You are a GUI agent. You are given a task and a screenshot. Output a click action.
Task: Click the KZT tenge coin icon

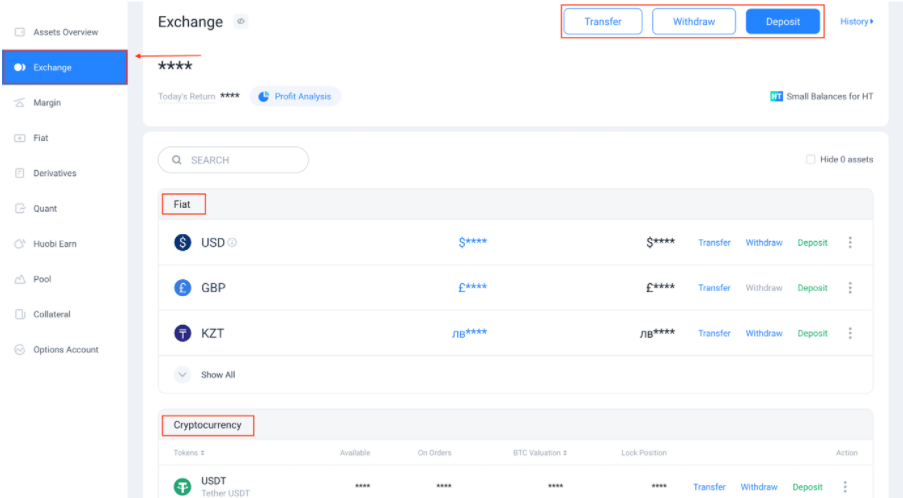pos(183,333)
